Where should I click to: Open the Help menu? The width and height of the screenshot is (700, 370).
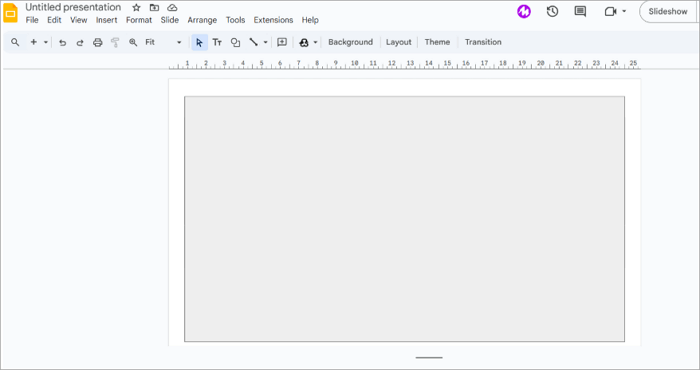(x=310, y=20)
